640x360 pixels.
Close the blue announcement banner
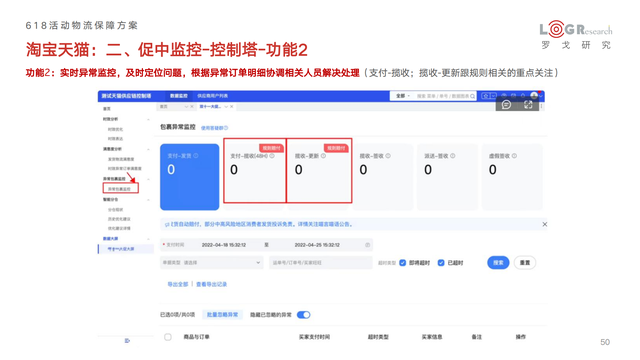[x=544, y=224]
